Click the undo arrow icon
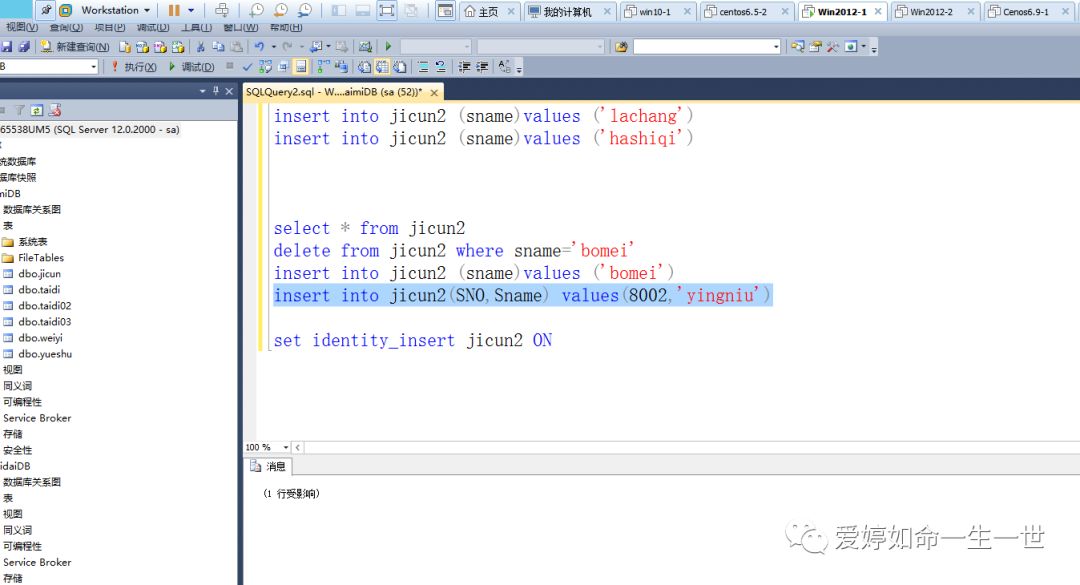Image resolution: width=1080 pixels, height=585 pixels. click(259, 47)
